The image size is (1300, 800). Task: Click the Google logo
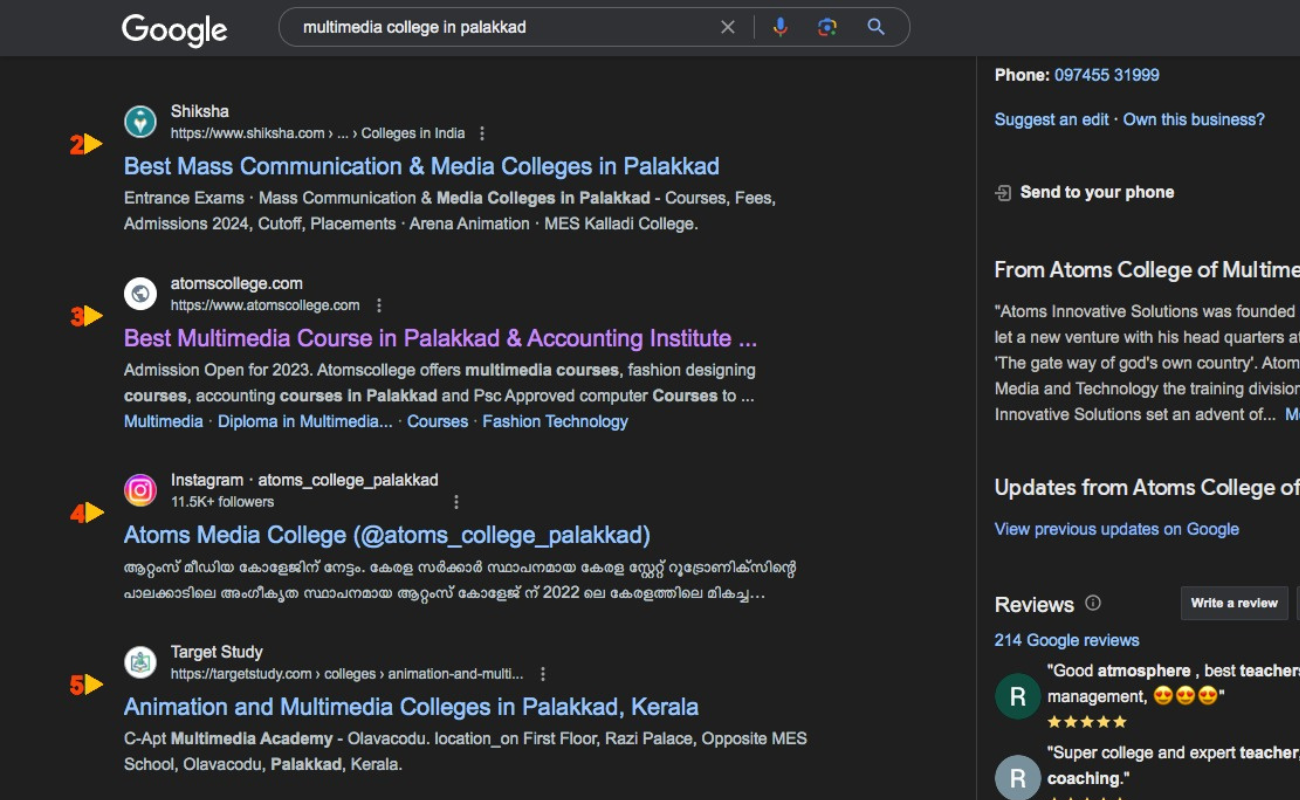point(174,29)
